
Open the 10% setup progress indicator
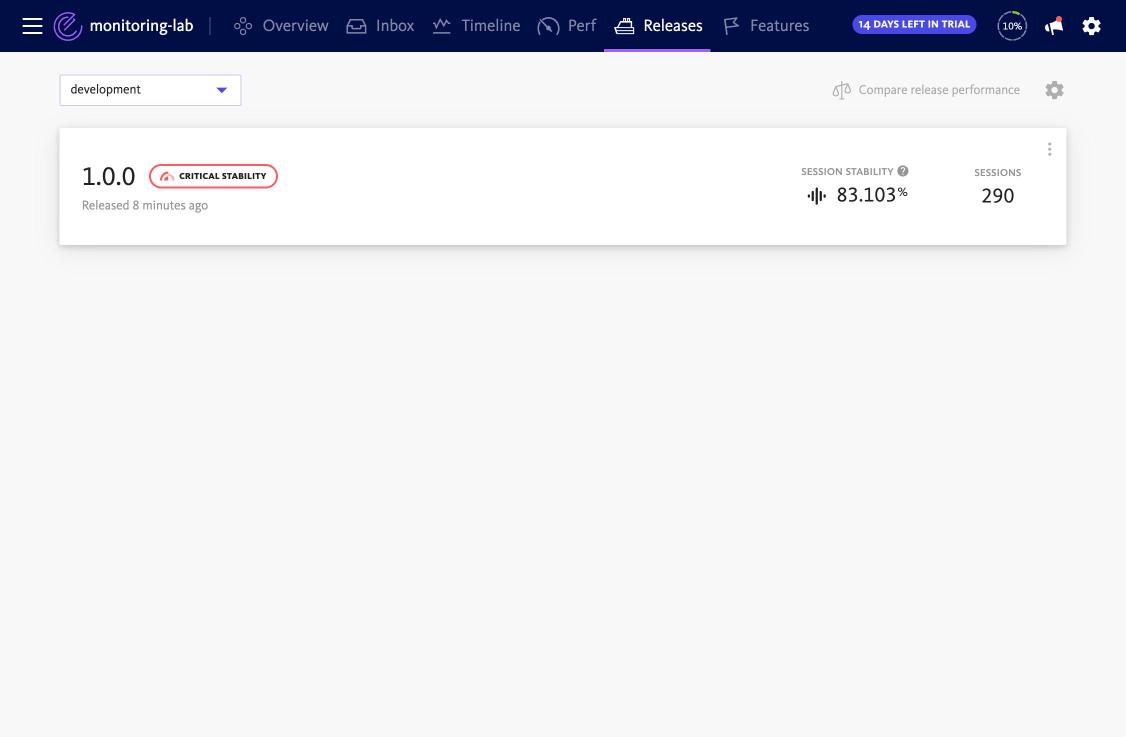tap(1012, 26)
